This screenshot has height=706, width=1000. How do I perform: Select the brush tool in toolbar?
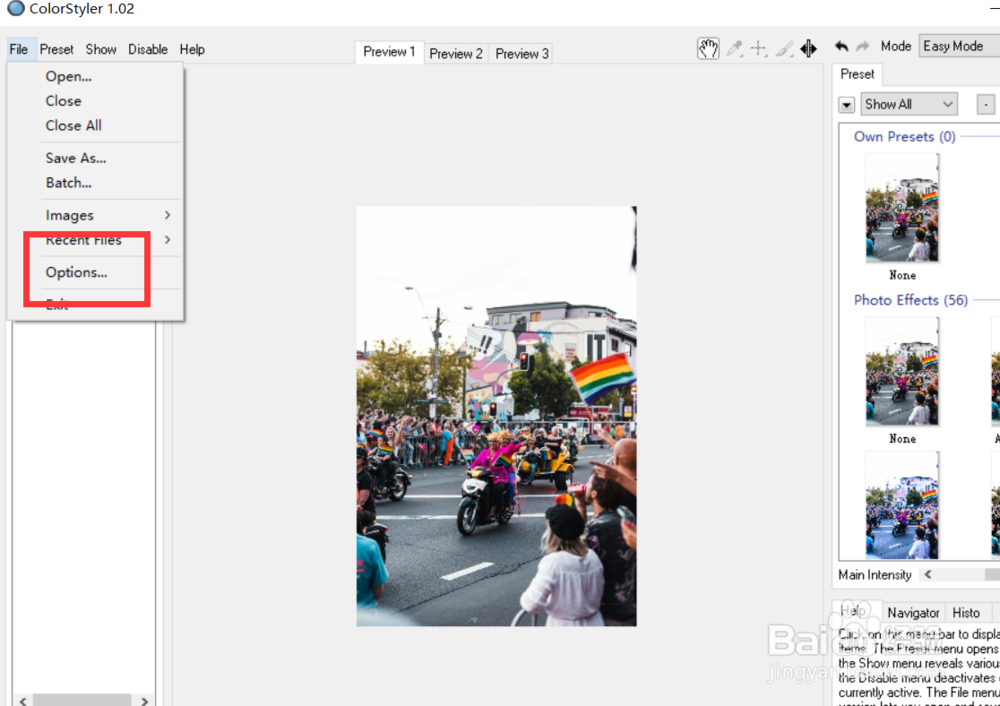coord(784,48)
